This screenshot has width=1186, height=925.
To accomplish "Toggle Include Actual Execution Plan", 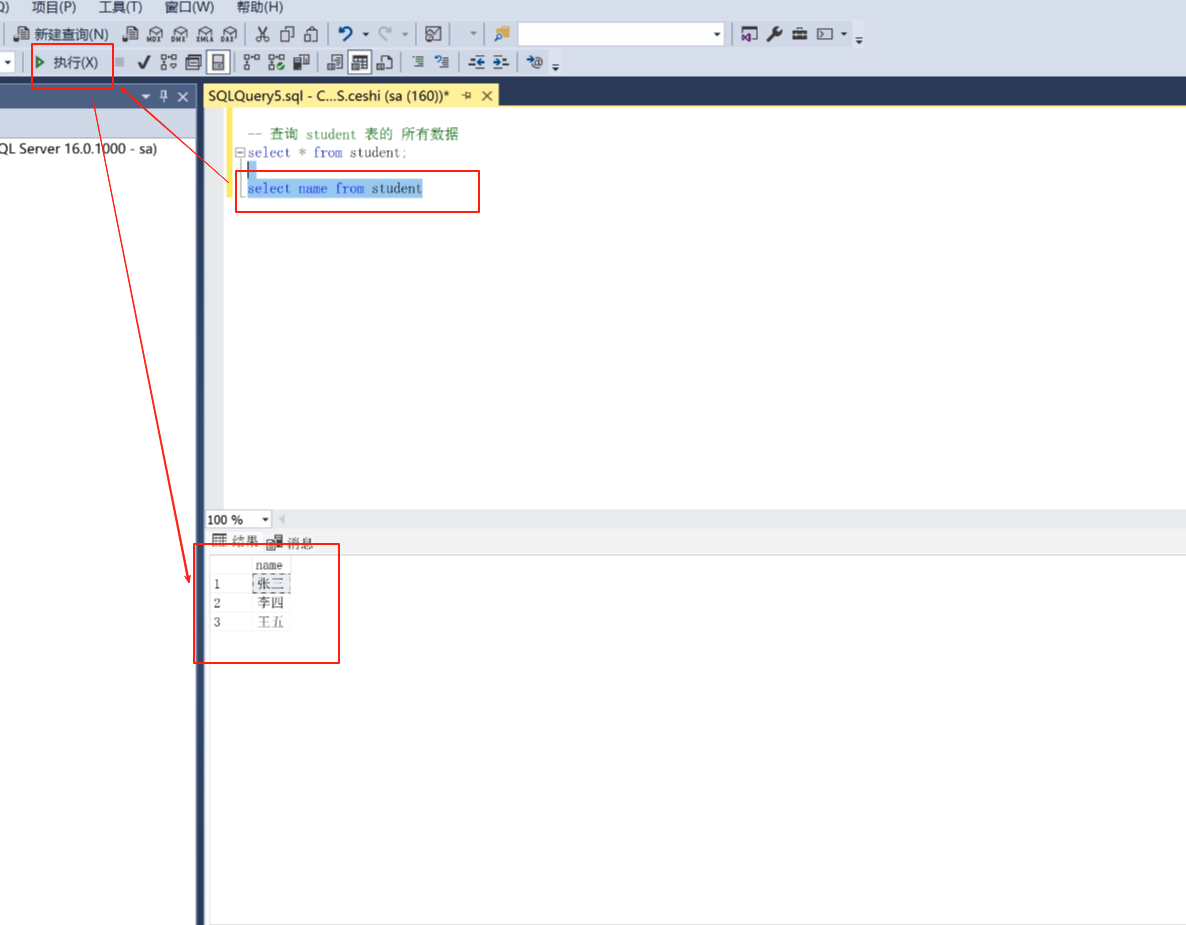I will tap(252, 62).
